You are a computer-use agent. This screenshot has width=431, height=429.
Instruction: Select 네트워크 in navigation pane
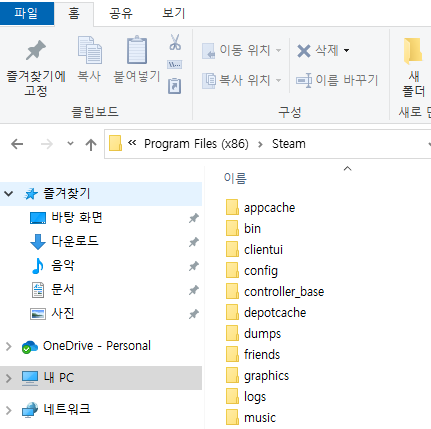tap(67, 409)
